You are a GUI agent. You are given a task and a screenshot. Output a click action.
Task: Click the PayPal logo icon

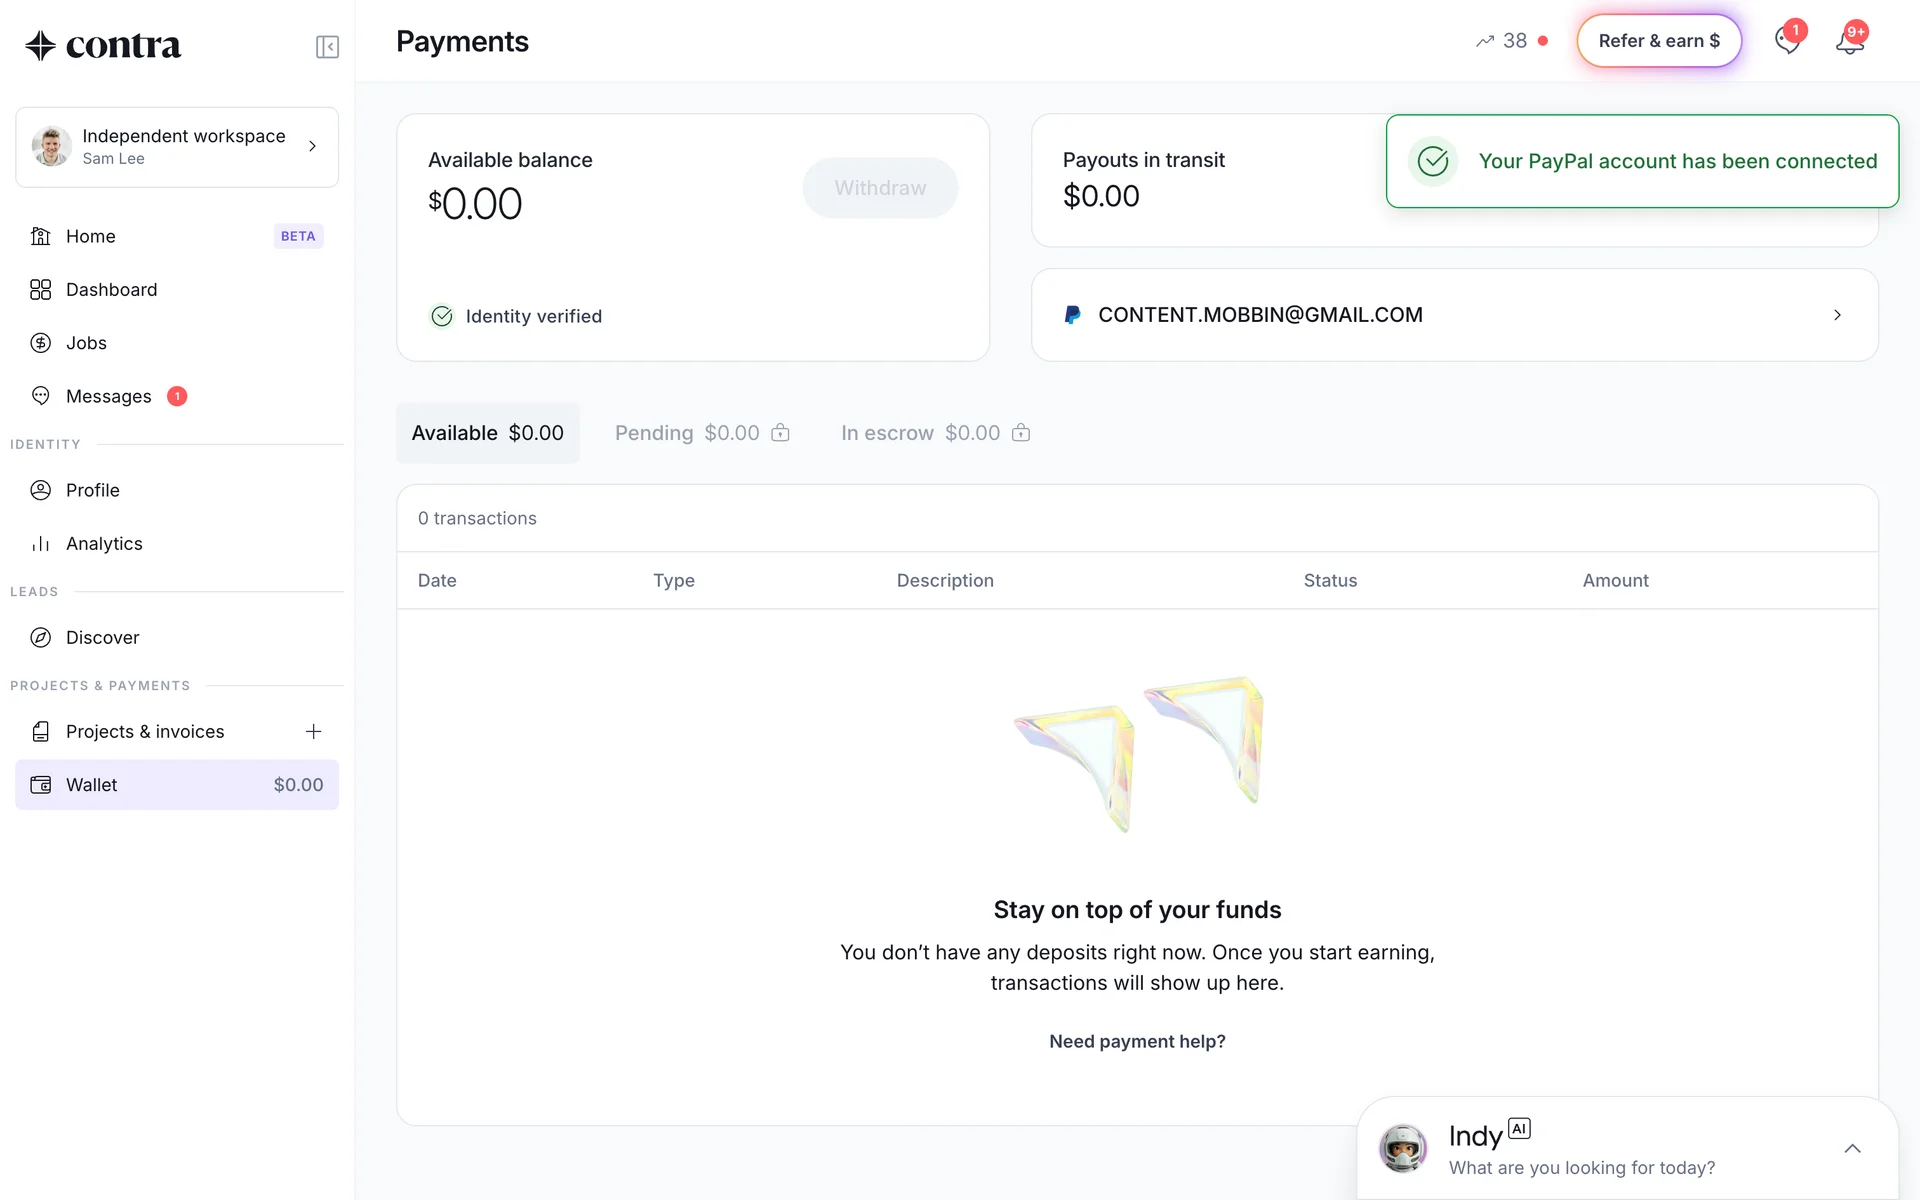(x=1072, y=315)
